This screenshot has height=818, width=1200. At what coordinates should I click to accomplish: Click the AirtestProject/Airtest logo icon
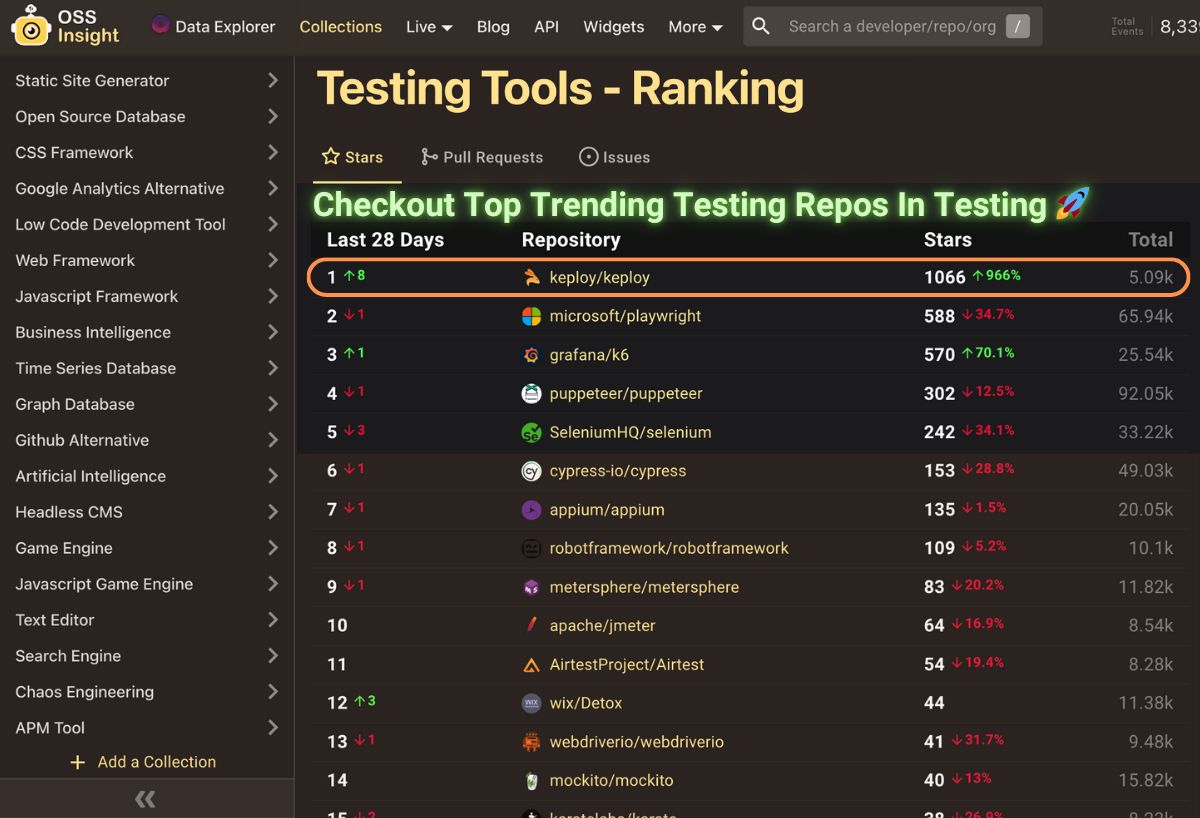tap(532, 665)
